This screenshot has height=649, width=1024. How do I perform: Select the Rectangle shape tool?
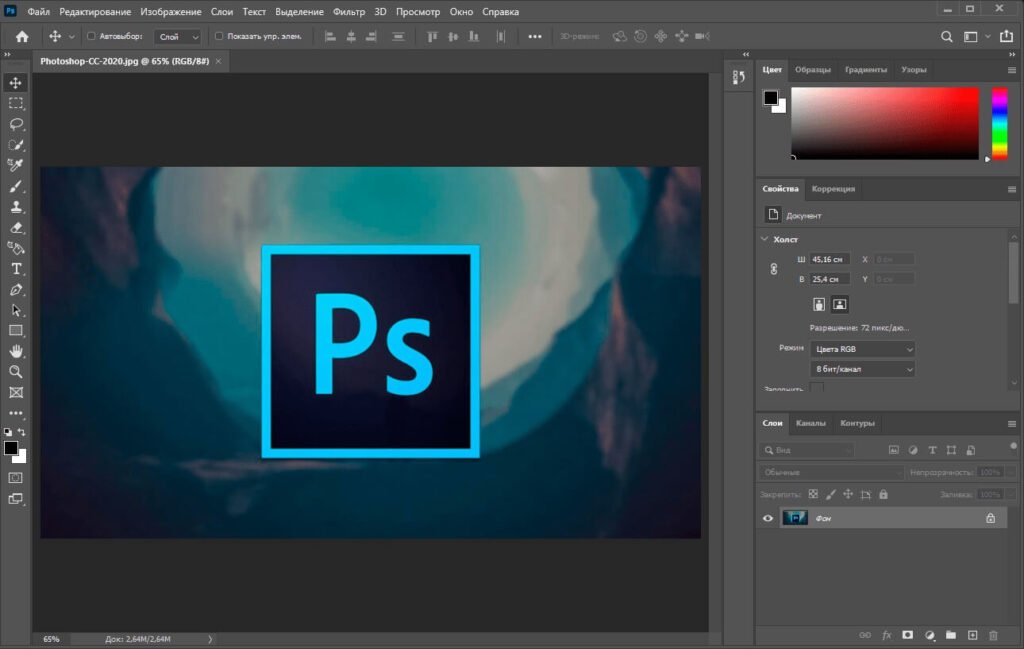(x=16, y=330)
